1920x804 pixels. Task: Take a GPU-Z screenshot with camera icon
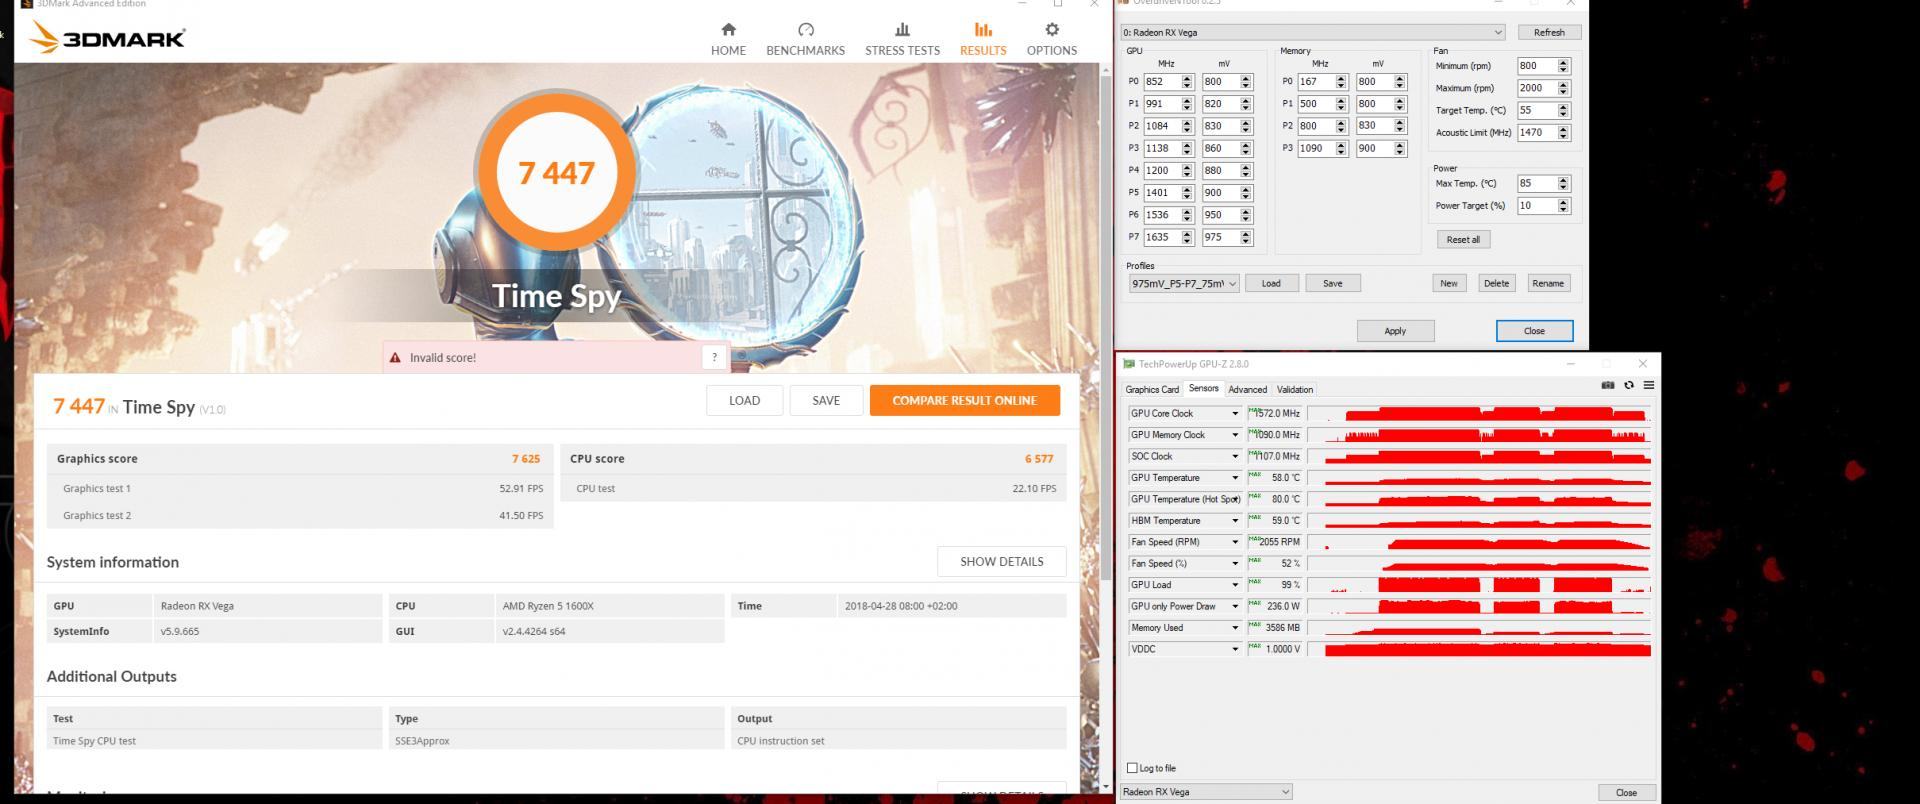[x=1608, y=385]
